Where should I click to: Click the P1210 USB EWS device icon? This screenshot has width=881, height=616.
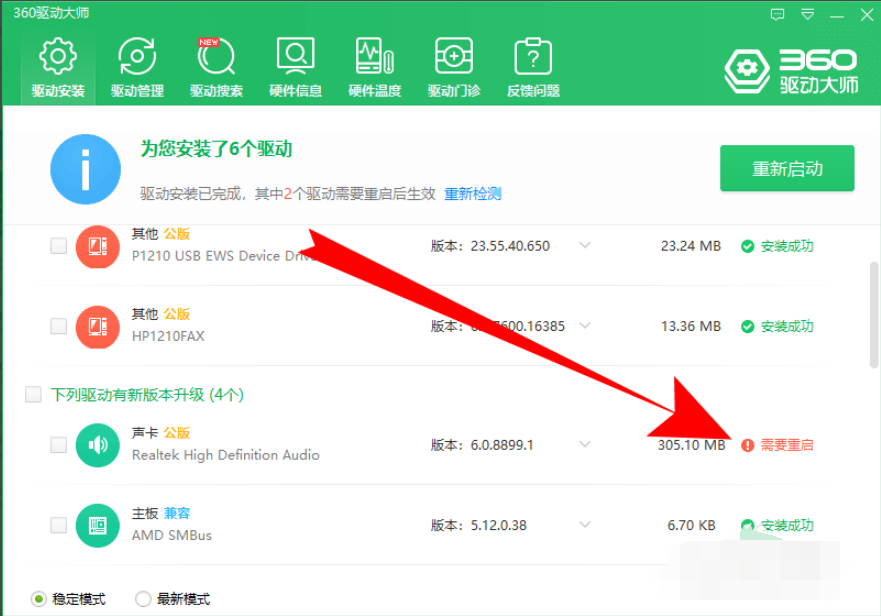click(x=97, y=246)
